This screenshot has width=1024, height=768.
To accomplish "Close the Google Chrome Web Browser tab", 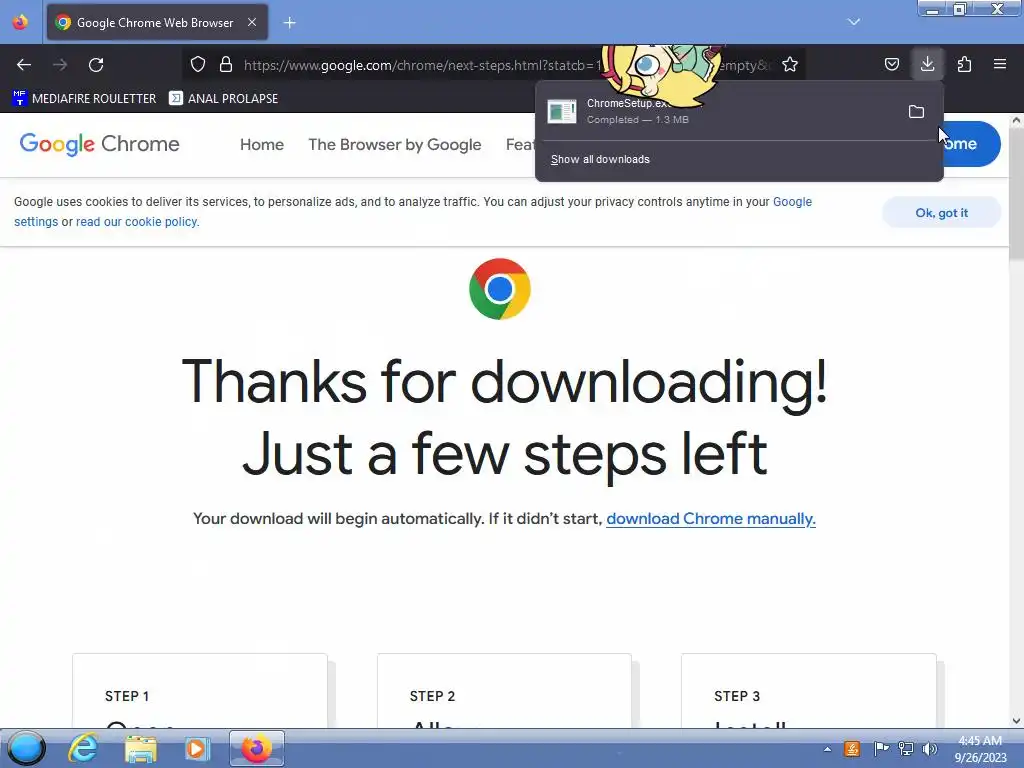I will click(x=252, y=22).
